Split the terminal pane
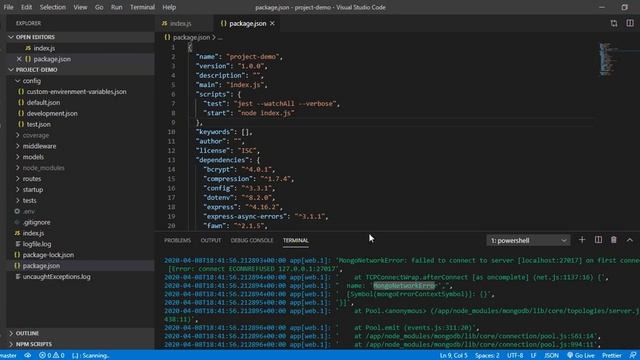The width and height of the screenshot is (640, 360). pos(598,240)
